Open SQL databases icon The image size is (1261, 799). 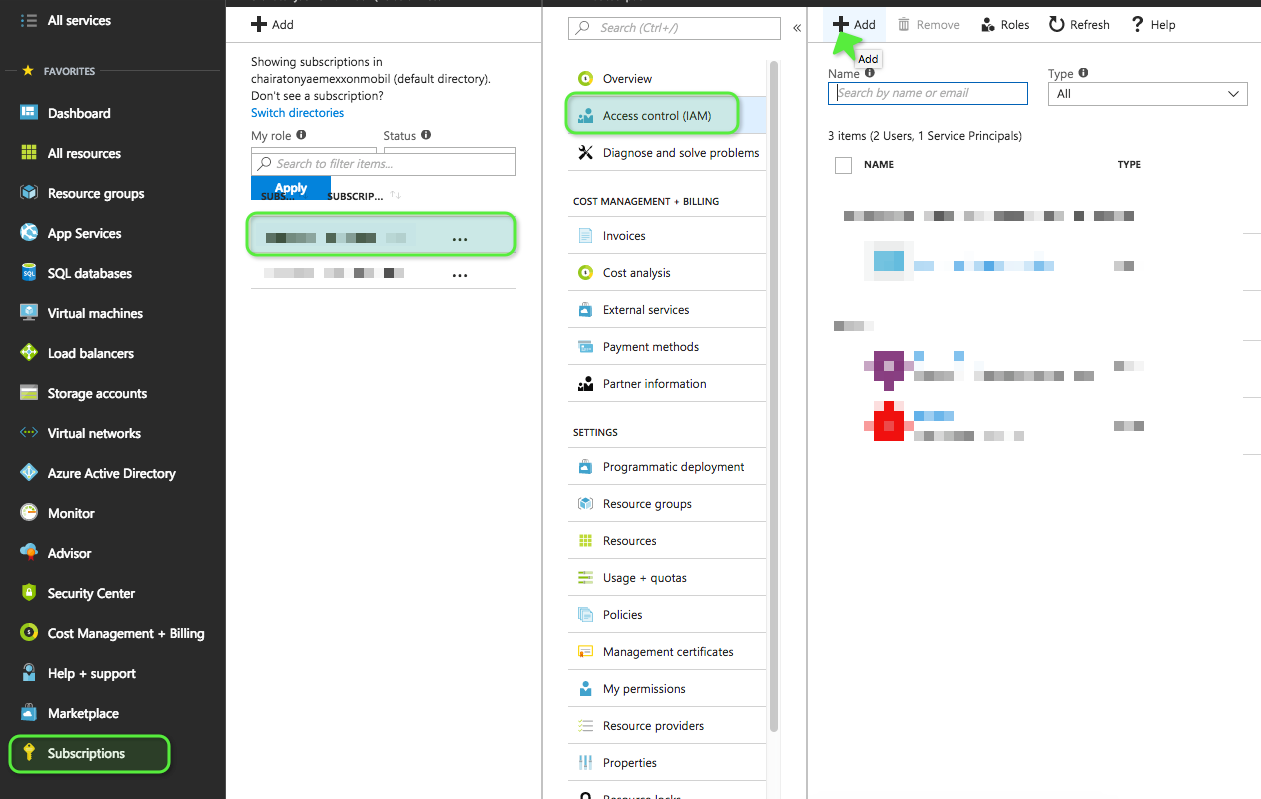click(29, 273)
